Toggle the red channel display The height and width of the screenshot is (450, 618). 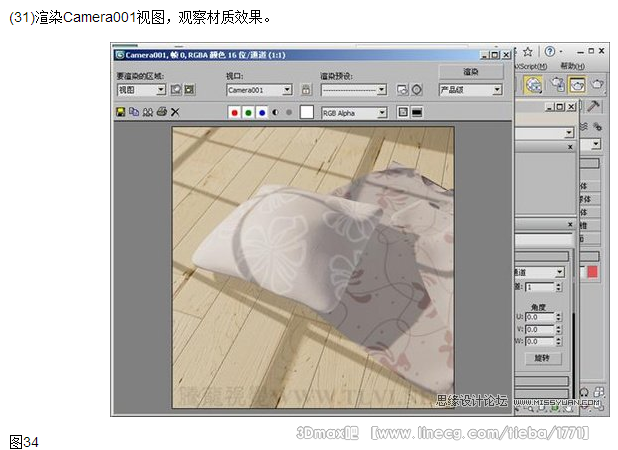(x=235, y=113)
